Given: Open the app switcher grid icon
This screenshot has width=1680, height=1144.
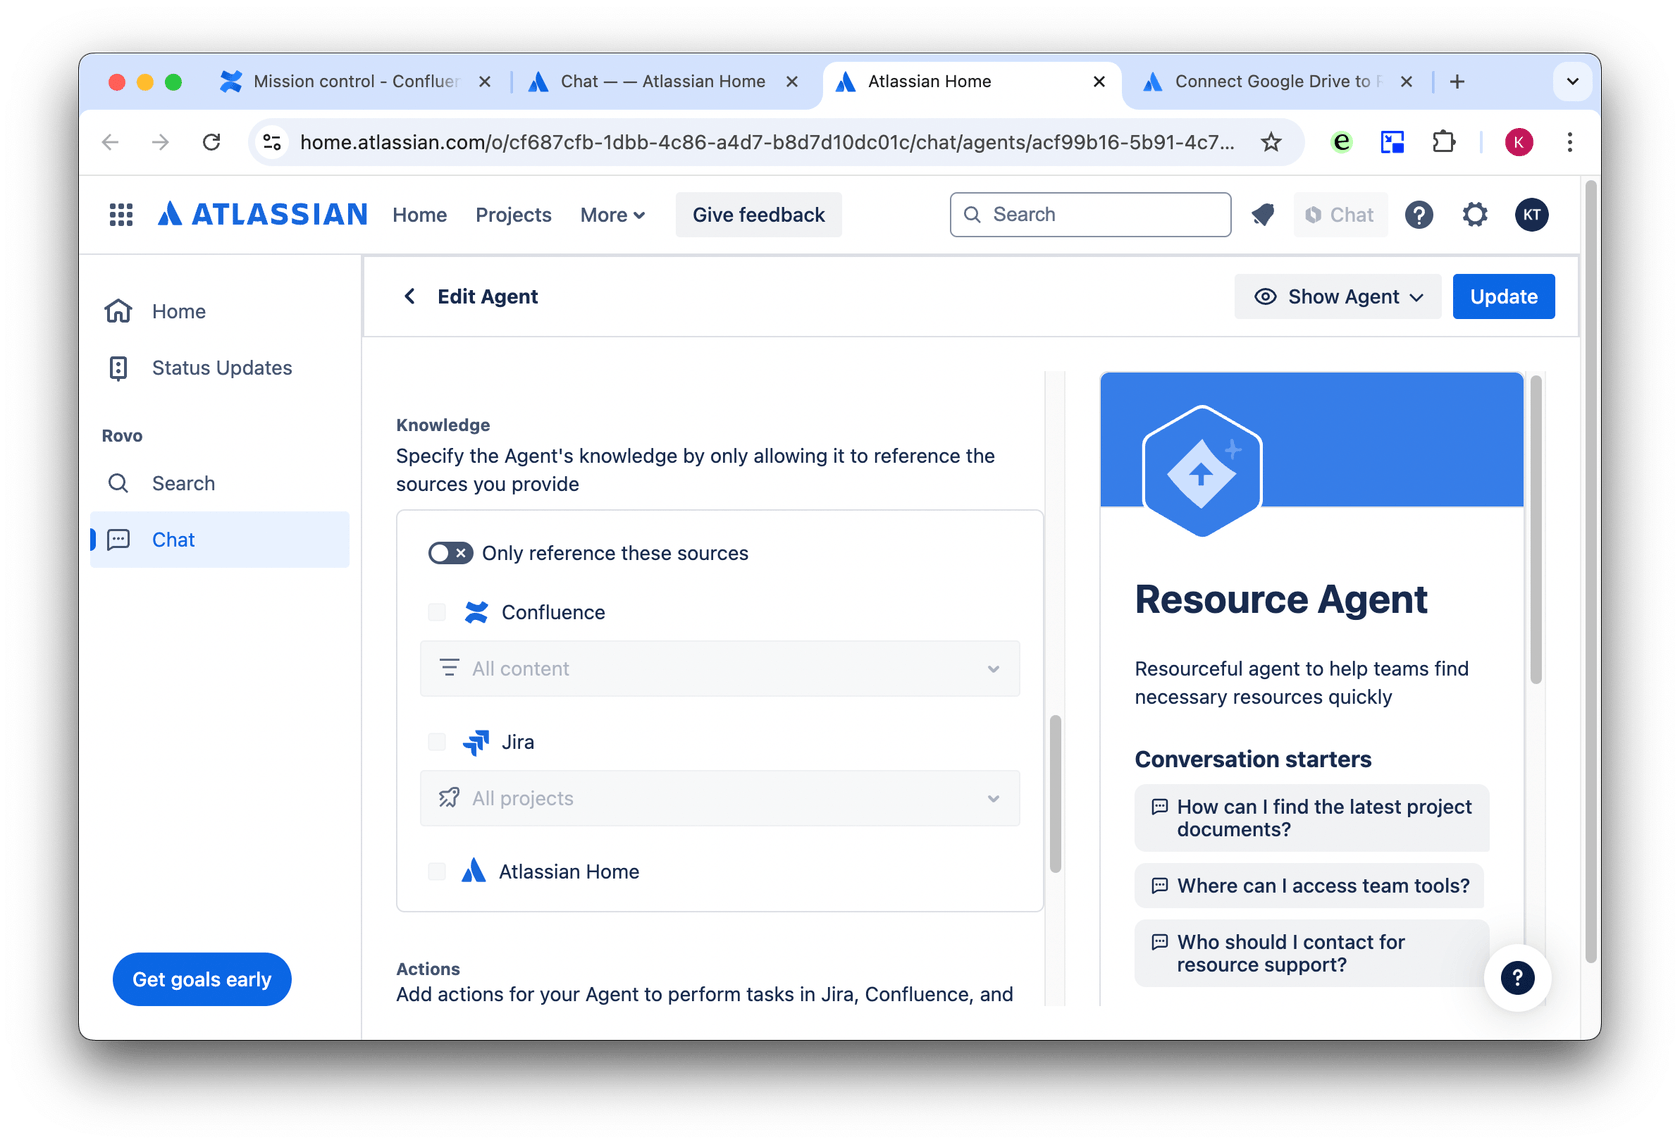Looking at the screenshot, I should tap(121, 215).
